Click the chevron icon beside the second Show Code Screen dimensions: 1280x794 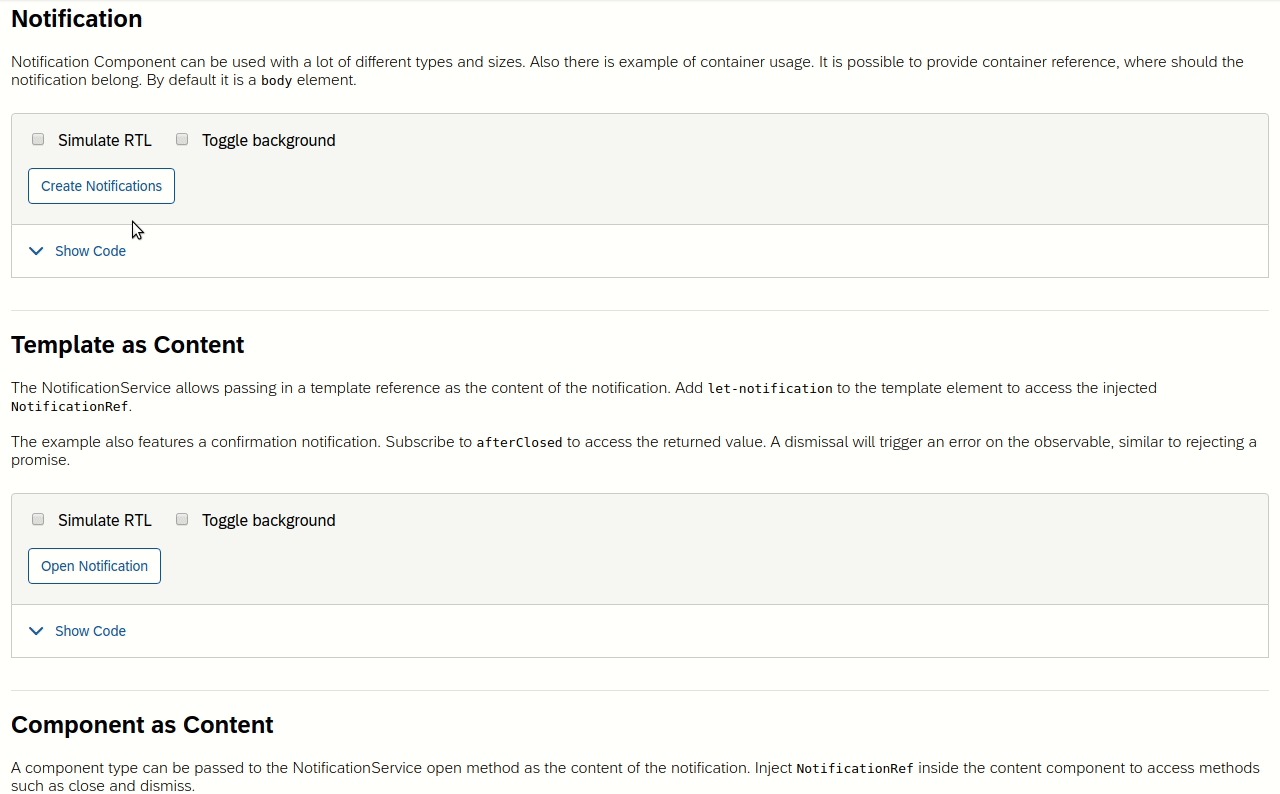coord(36,631)
